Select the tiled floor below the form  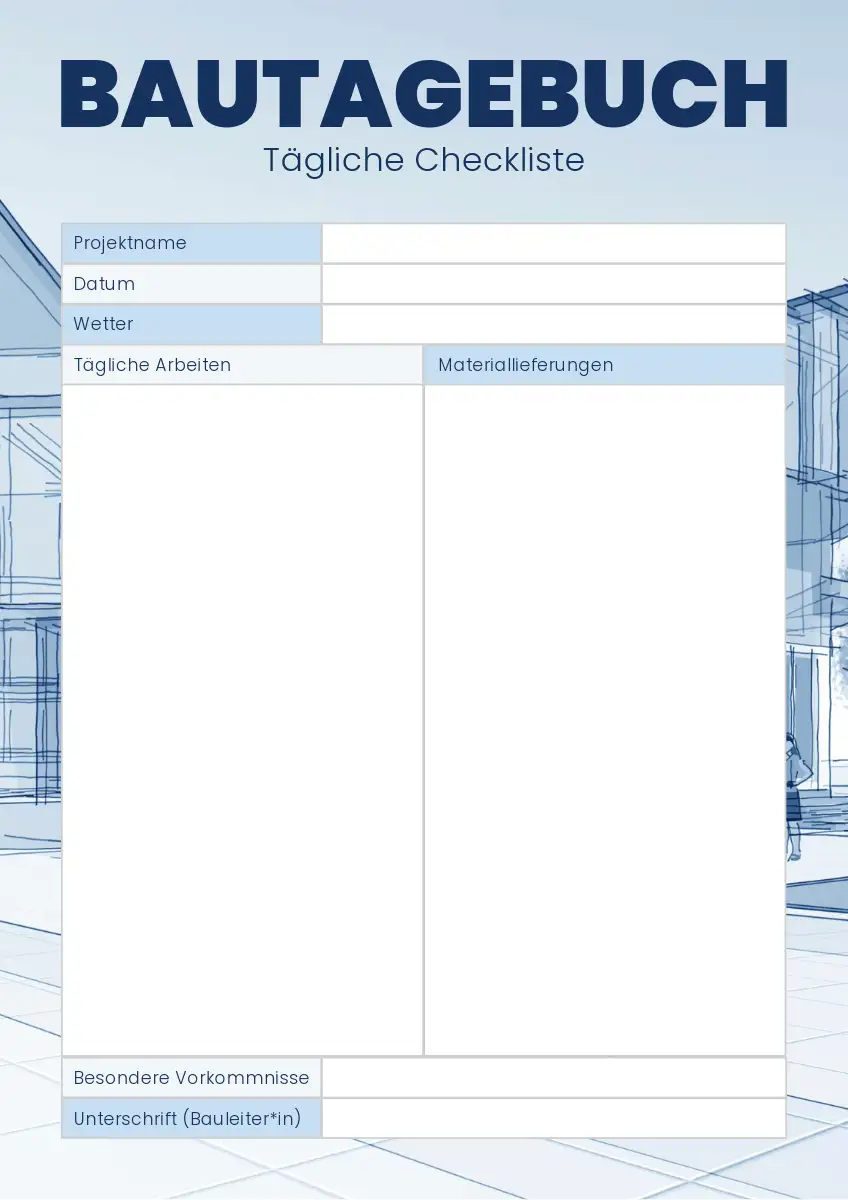tap(424, 1168)
